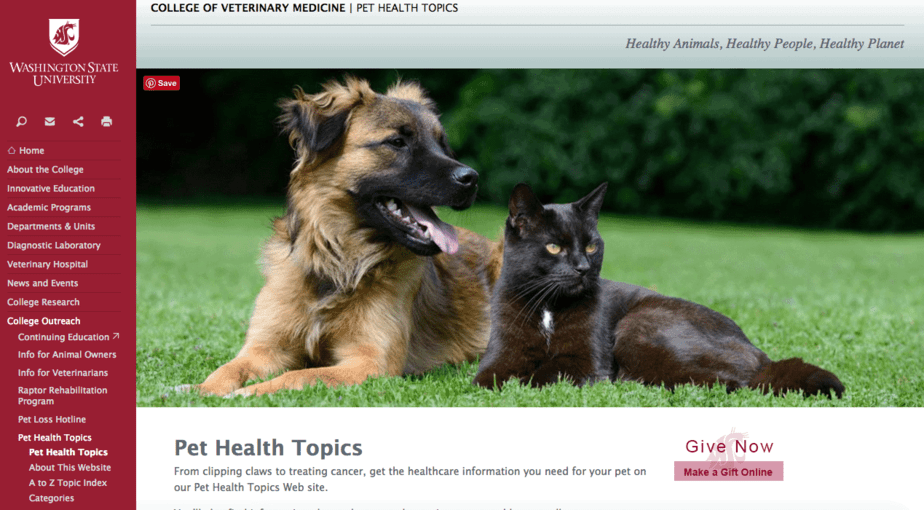Viewport: 924px width, 510px height.
Task: Click the envelope contact icon
Action: 50,121
